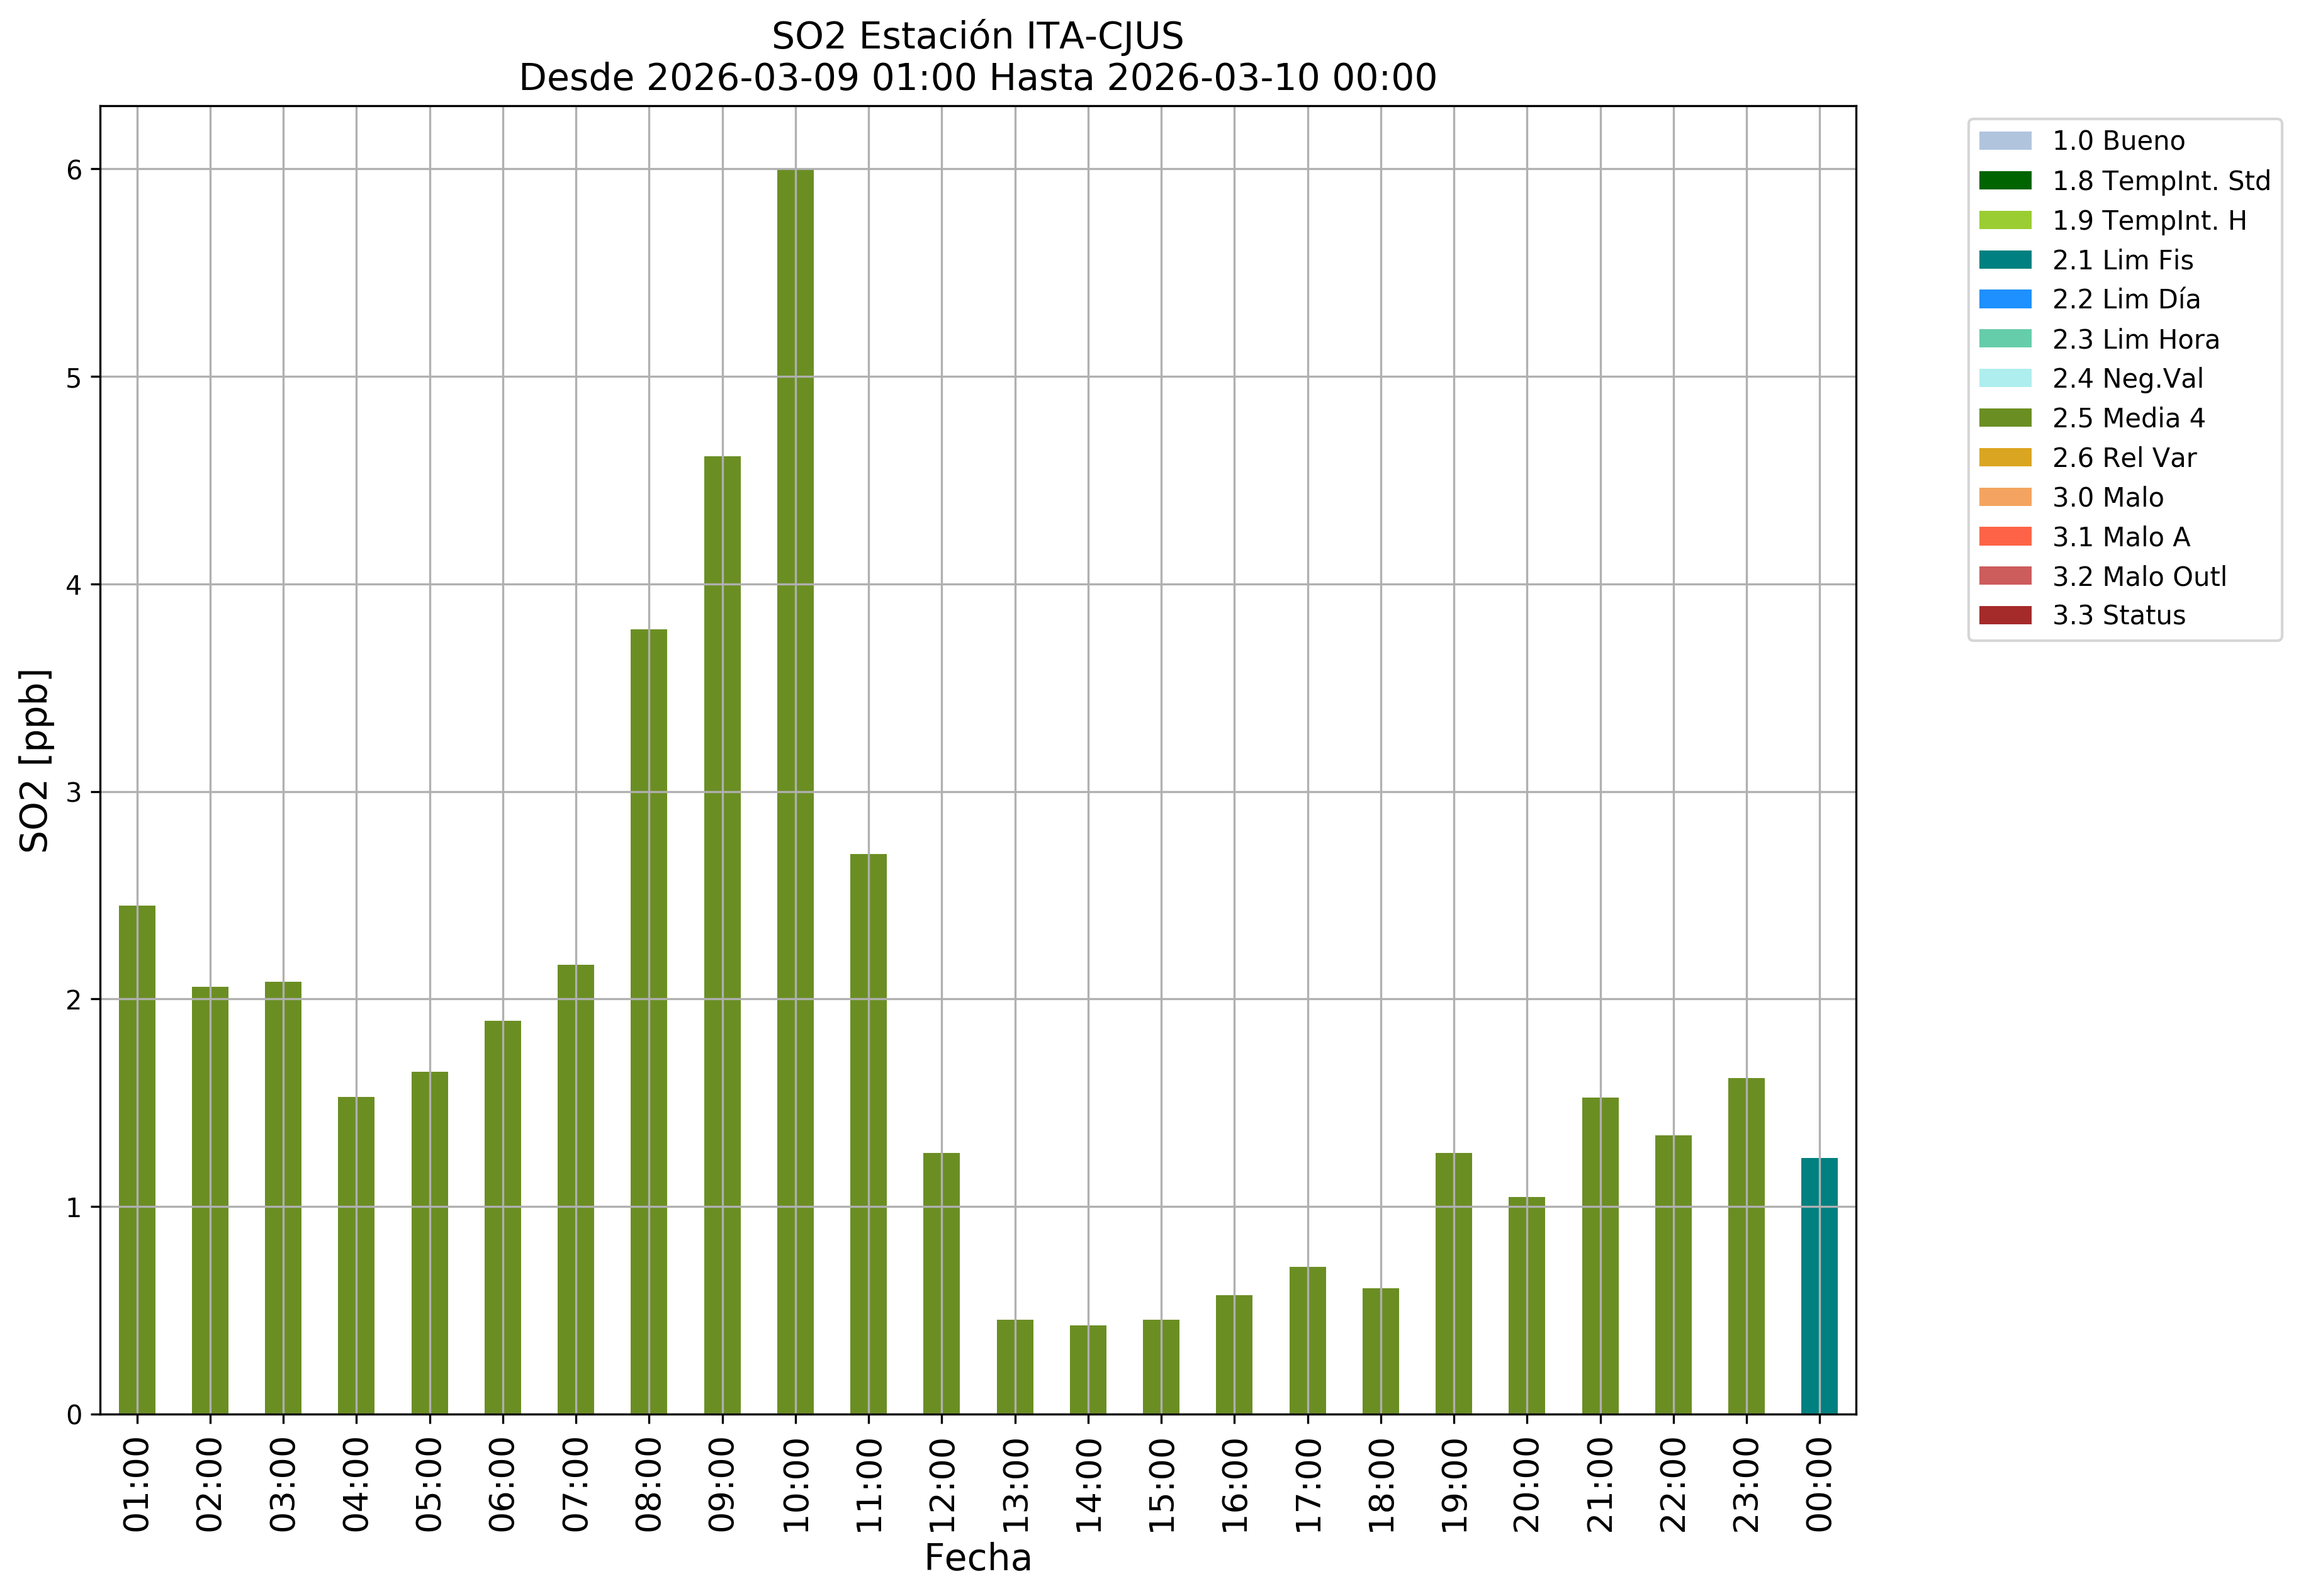Click the 2.6 Rel Var legend swatch
This screenshot has width=2301, height=1596.
pyautogui.click(x=2004, y=458)
